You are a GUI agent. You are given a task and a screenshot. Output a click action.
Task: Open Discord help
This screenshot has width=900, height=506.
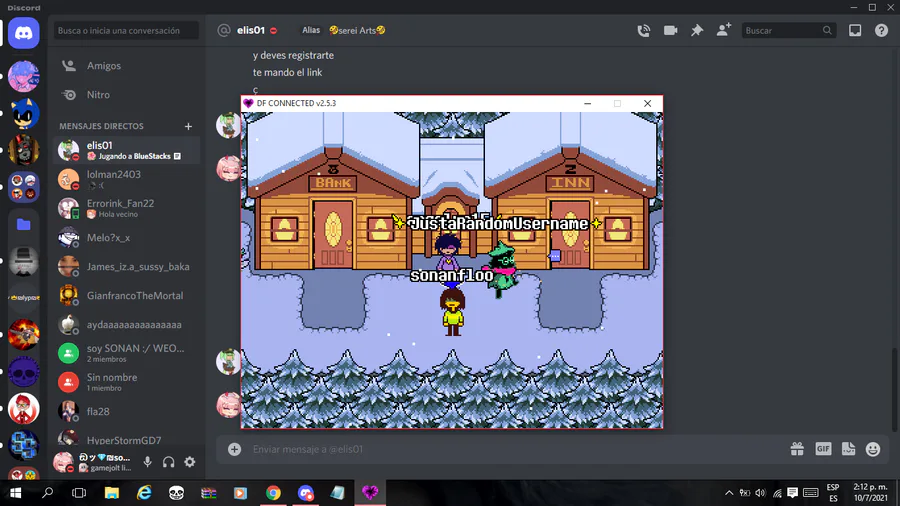pyautogui.click(x=881, y=30)
